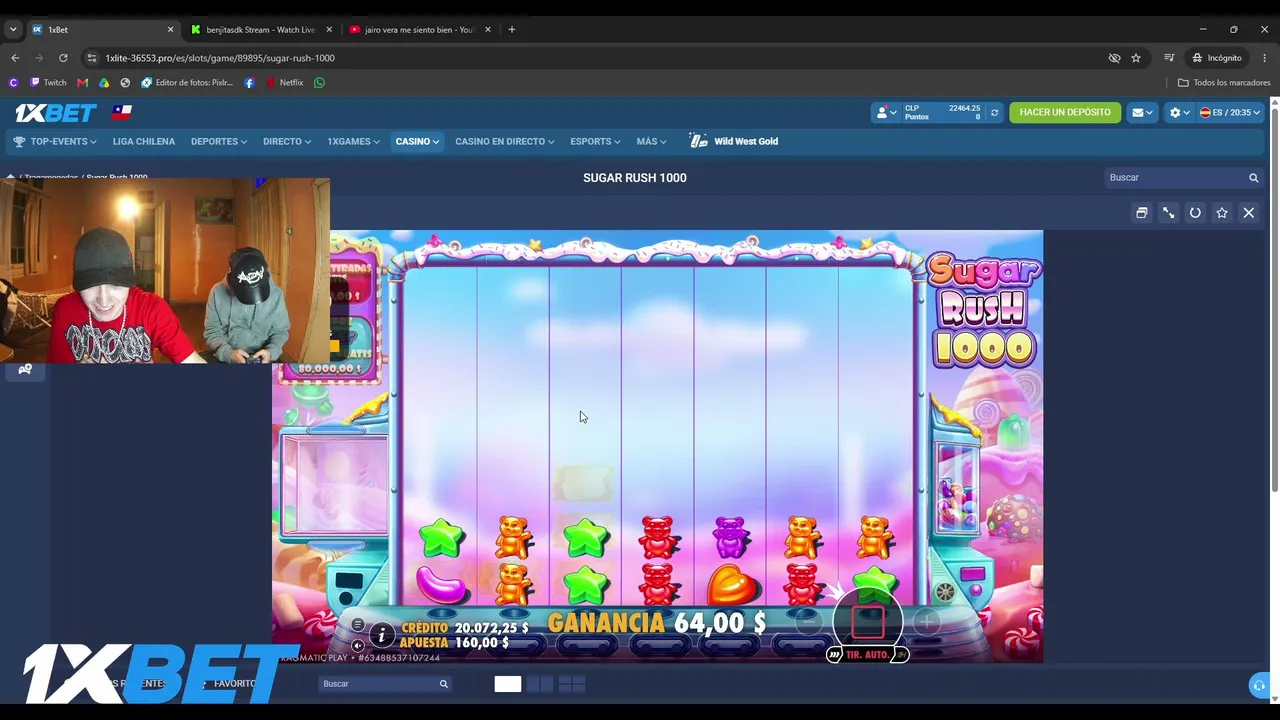1280x720 pixels.
Task: Mute the slot game sound
Action: point(357,646)
